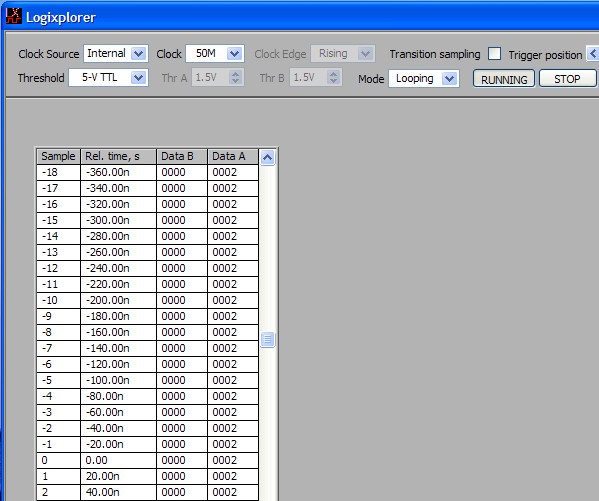599x501 pixels.
Task: Click Data B value in sample -10 row
Action: pyautogui.click(x=182, y=300)
